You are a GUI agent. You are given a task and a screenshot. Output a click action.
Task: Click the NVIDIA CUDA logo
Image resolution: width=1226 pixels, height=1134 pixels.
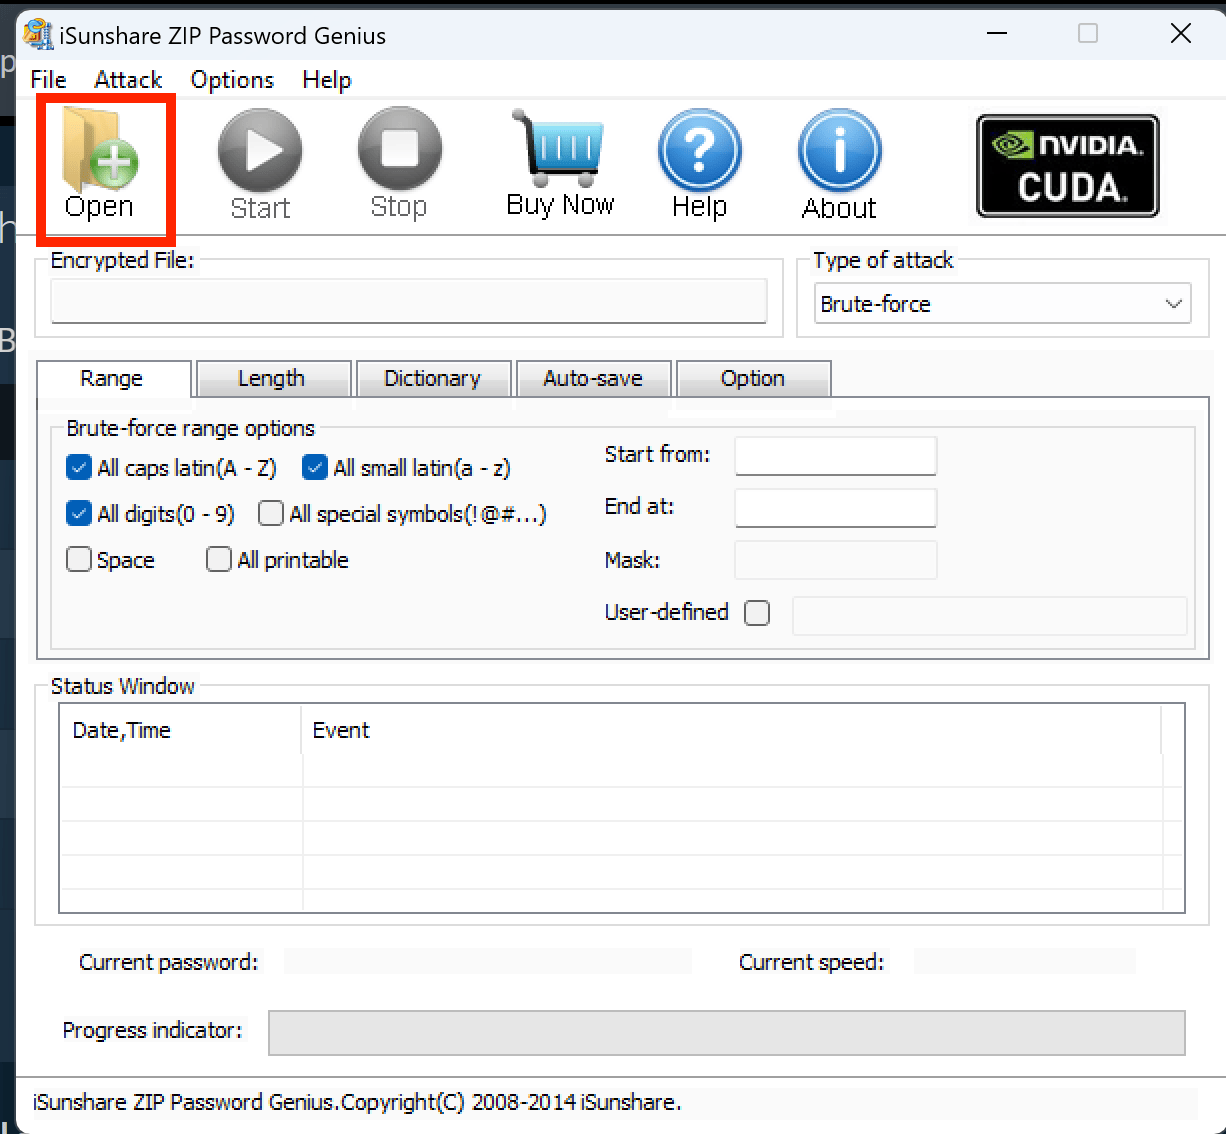[x=1067, y=164]
